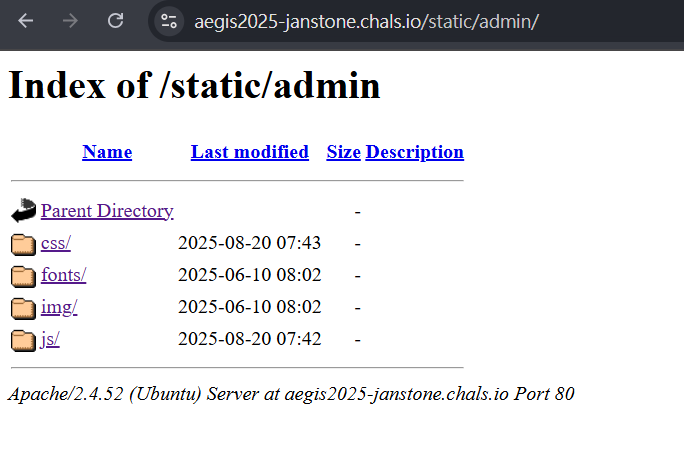Go to Parent Directory link
The image size is (684, 449).
click(107, 211)
